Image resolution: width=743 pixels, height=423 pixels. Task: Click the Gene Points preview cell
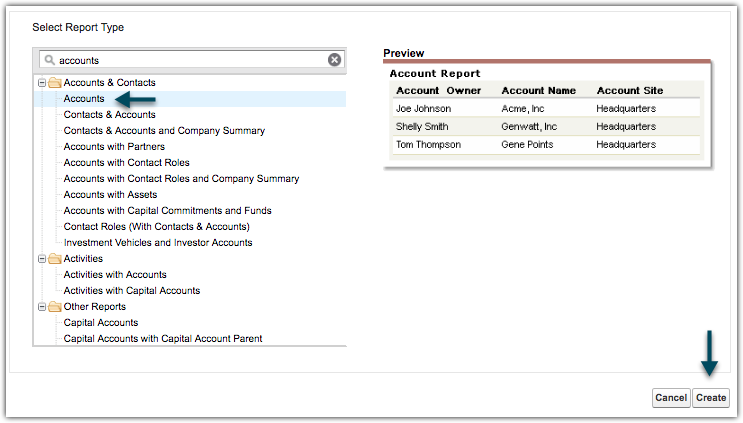(x=527, y=144)
